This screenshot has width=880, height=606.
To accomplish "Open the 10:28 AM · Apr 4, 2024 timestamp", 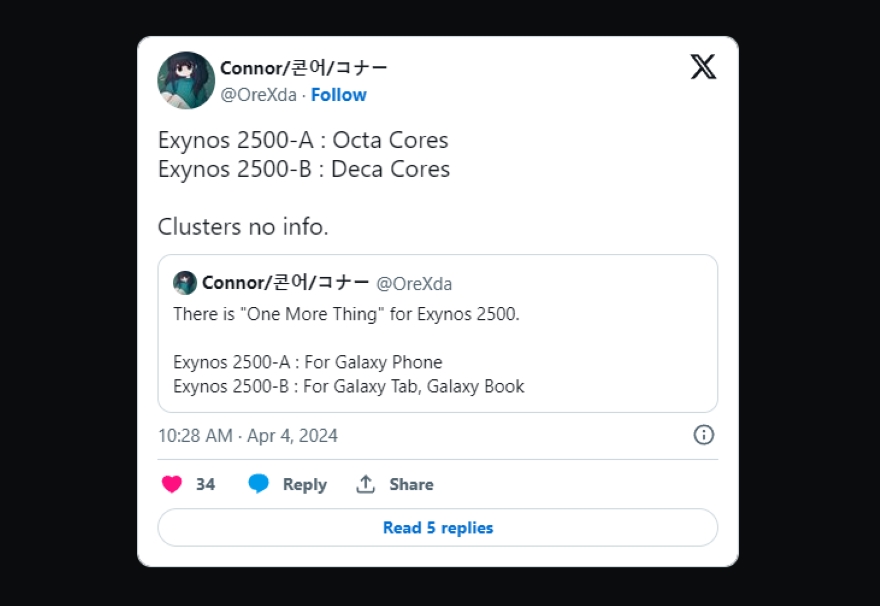I will click(x=248, y=436).
